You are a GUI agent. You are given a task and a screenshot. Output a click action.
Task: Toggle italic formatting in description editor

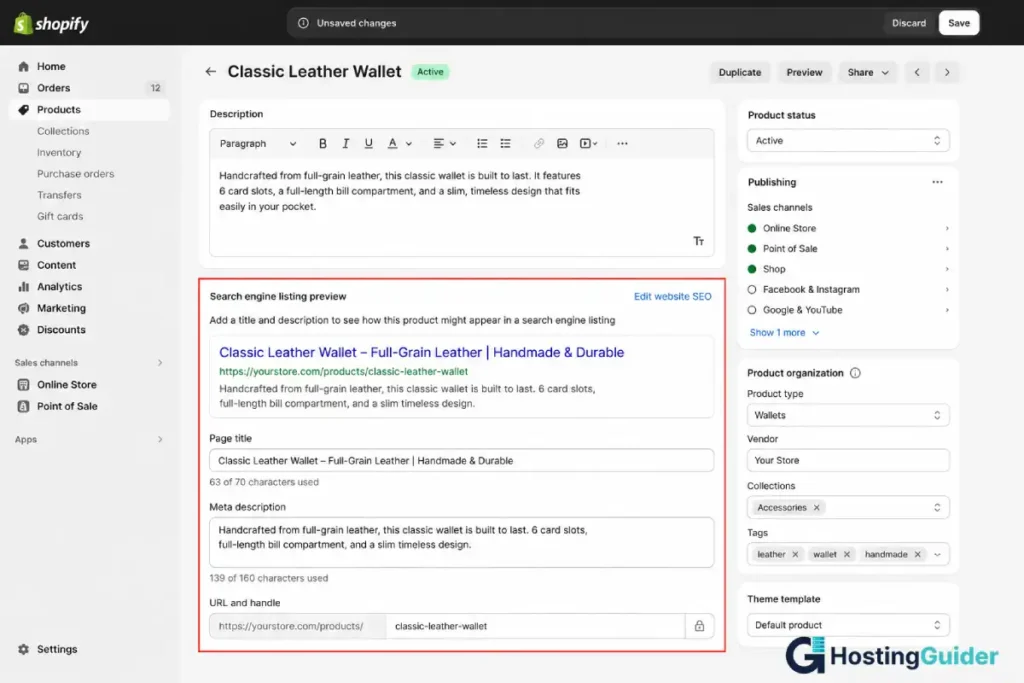click(345, 144)
